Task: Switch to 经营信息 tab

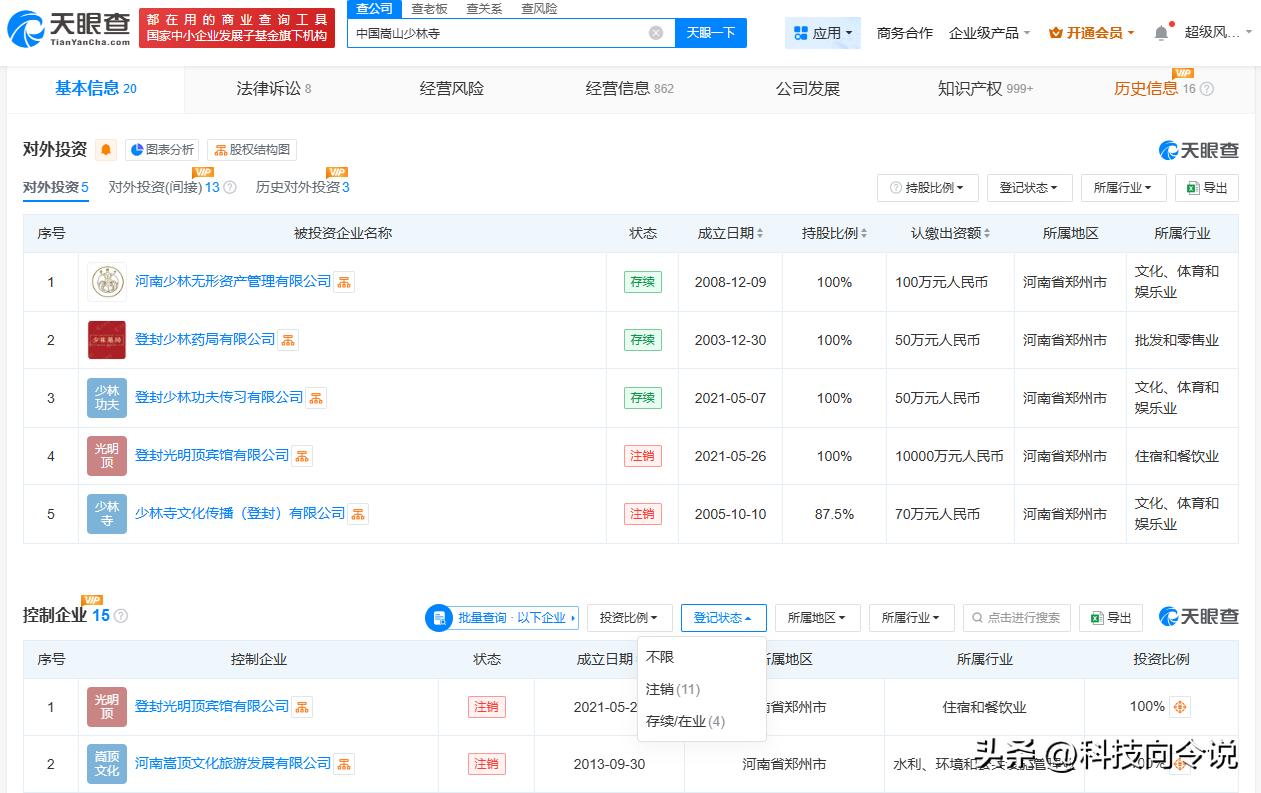Action: point(629,89)
